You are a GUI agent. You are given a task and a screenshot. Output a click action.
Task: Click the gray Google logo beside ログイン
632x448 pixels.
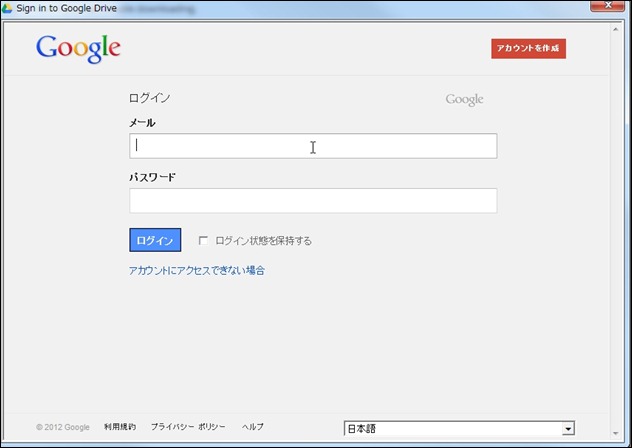point(464,100)
